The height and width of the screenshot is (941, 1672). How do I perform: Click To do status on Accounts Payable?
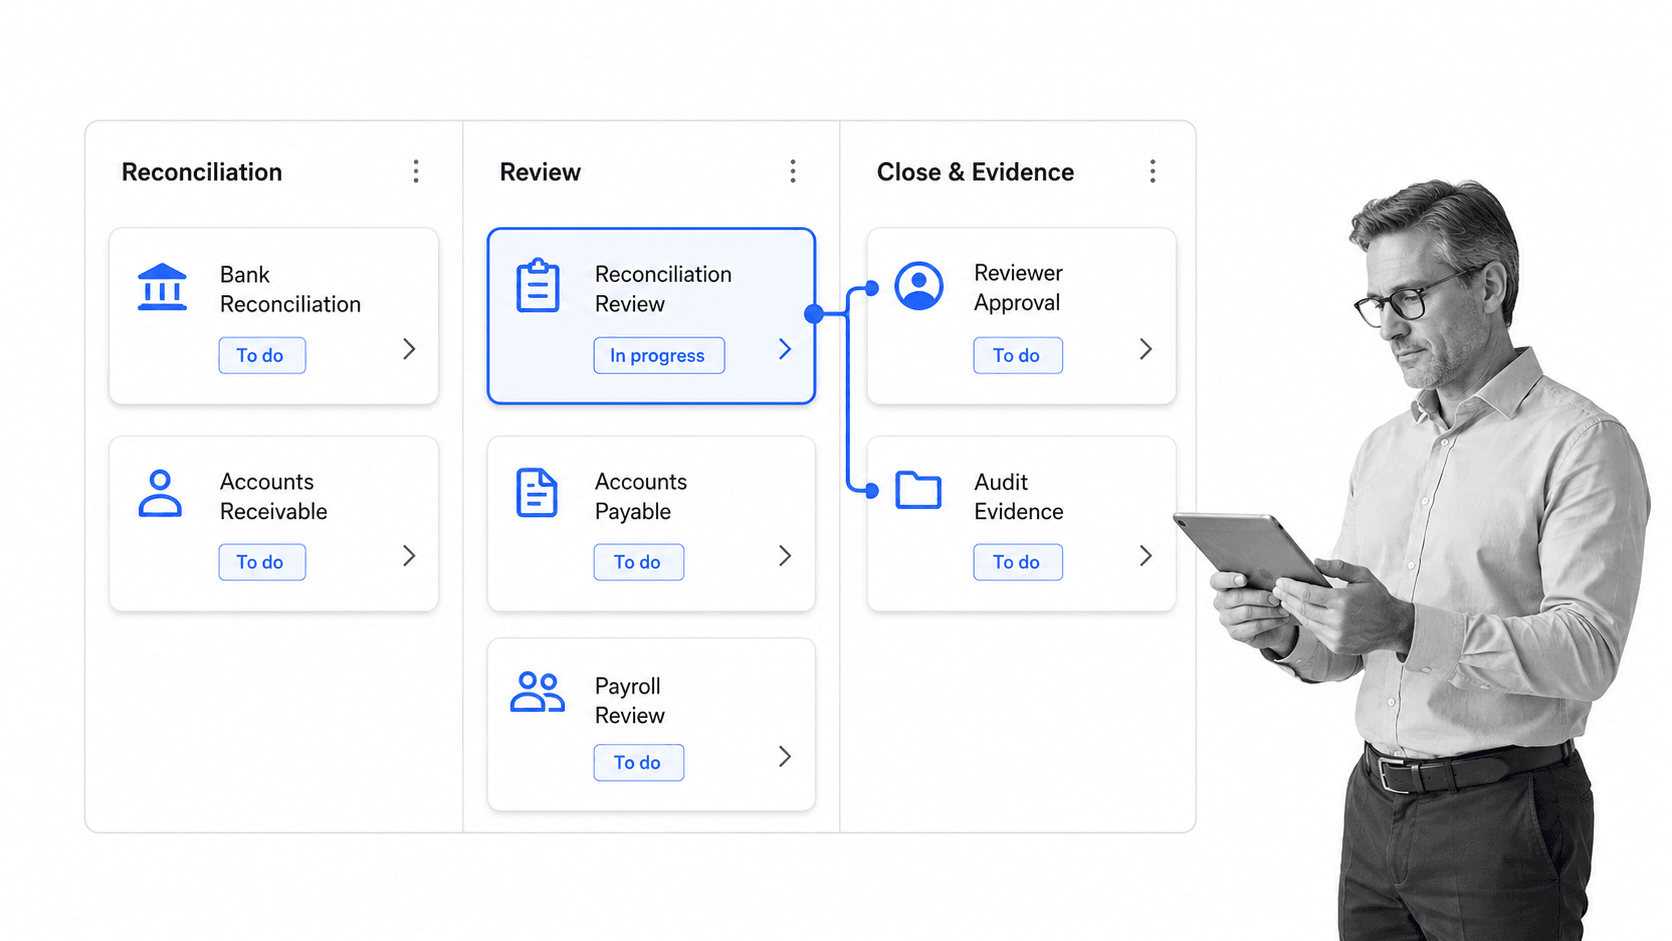pos(639,562)
